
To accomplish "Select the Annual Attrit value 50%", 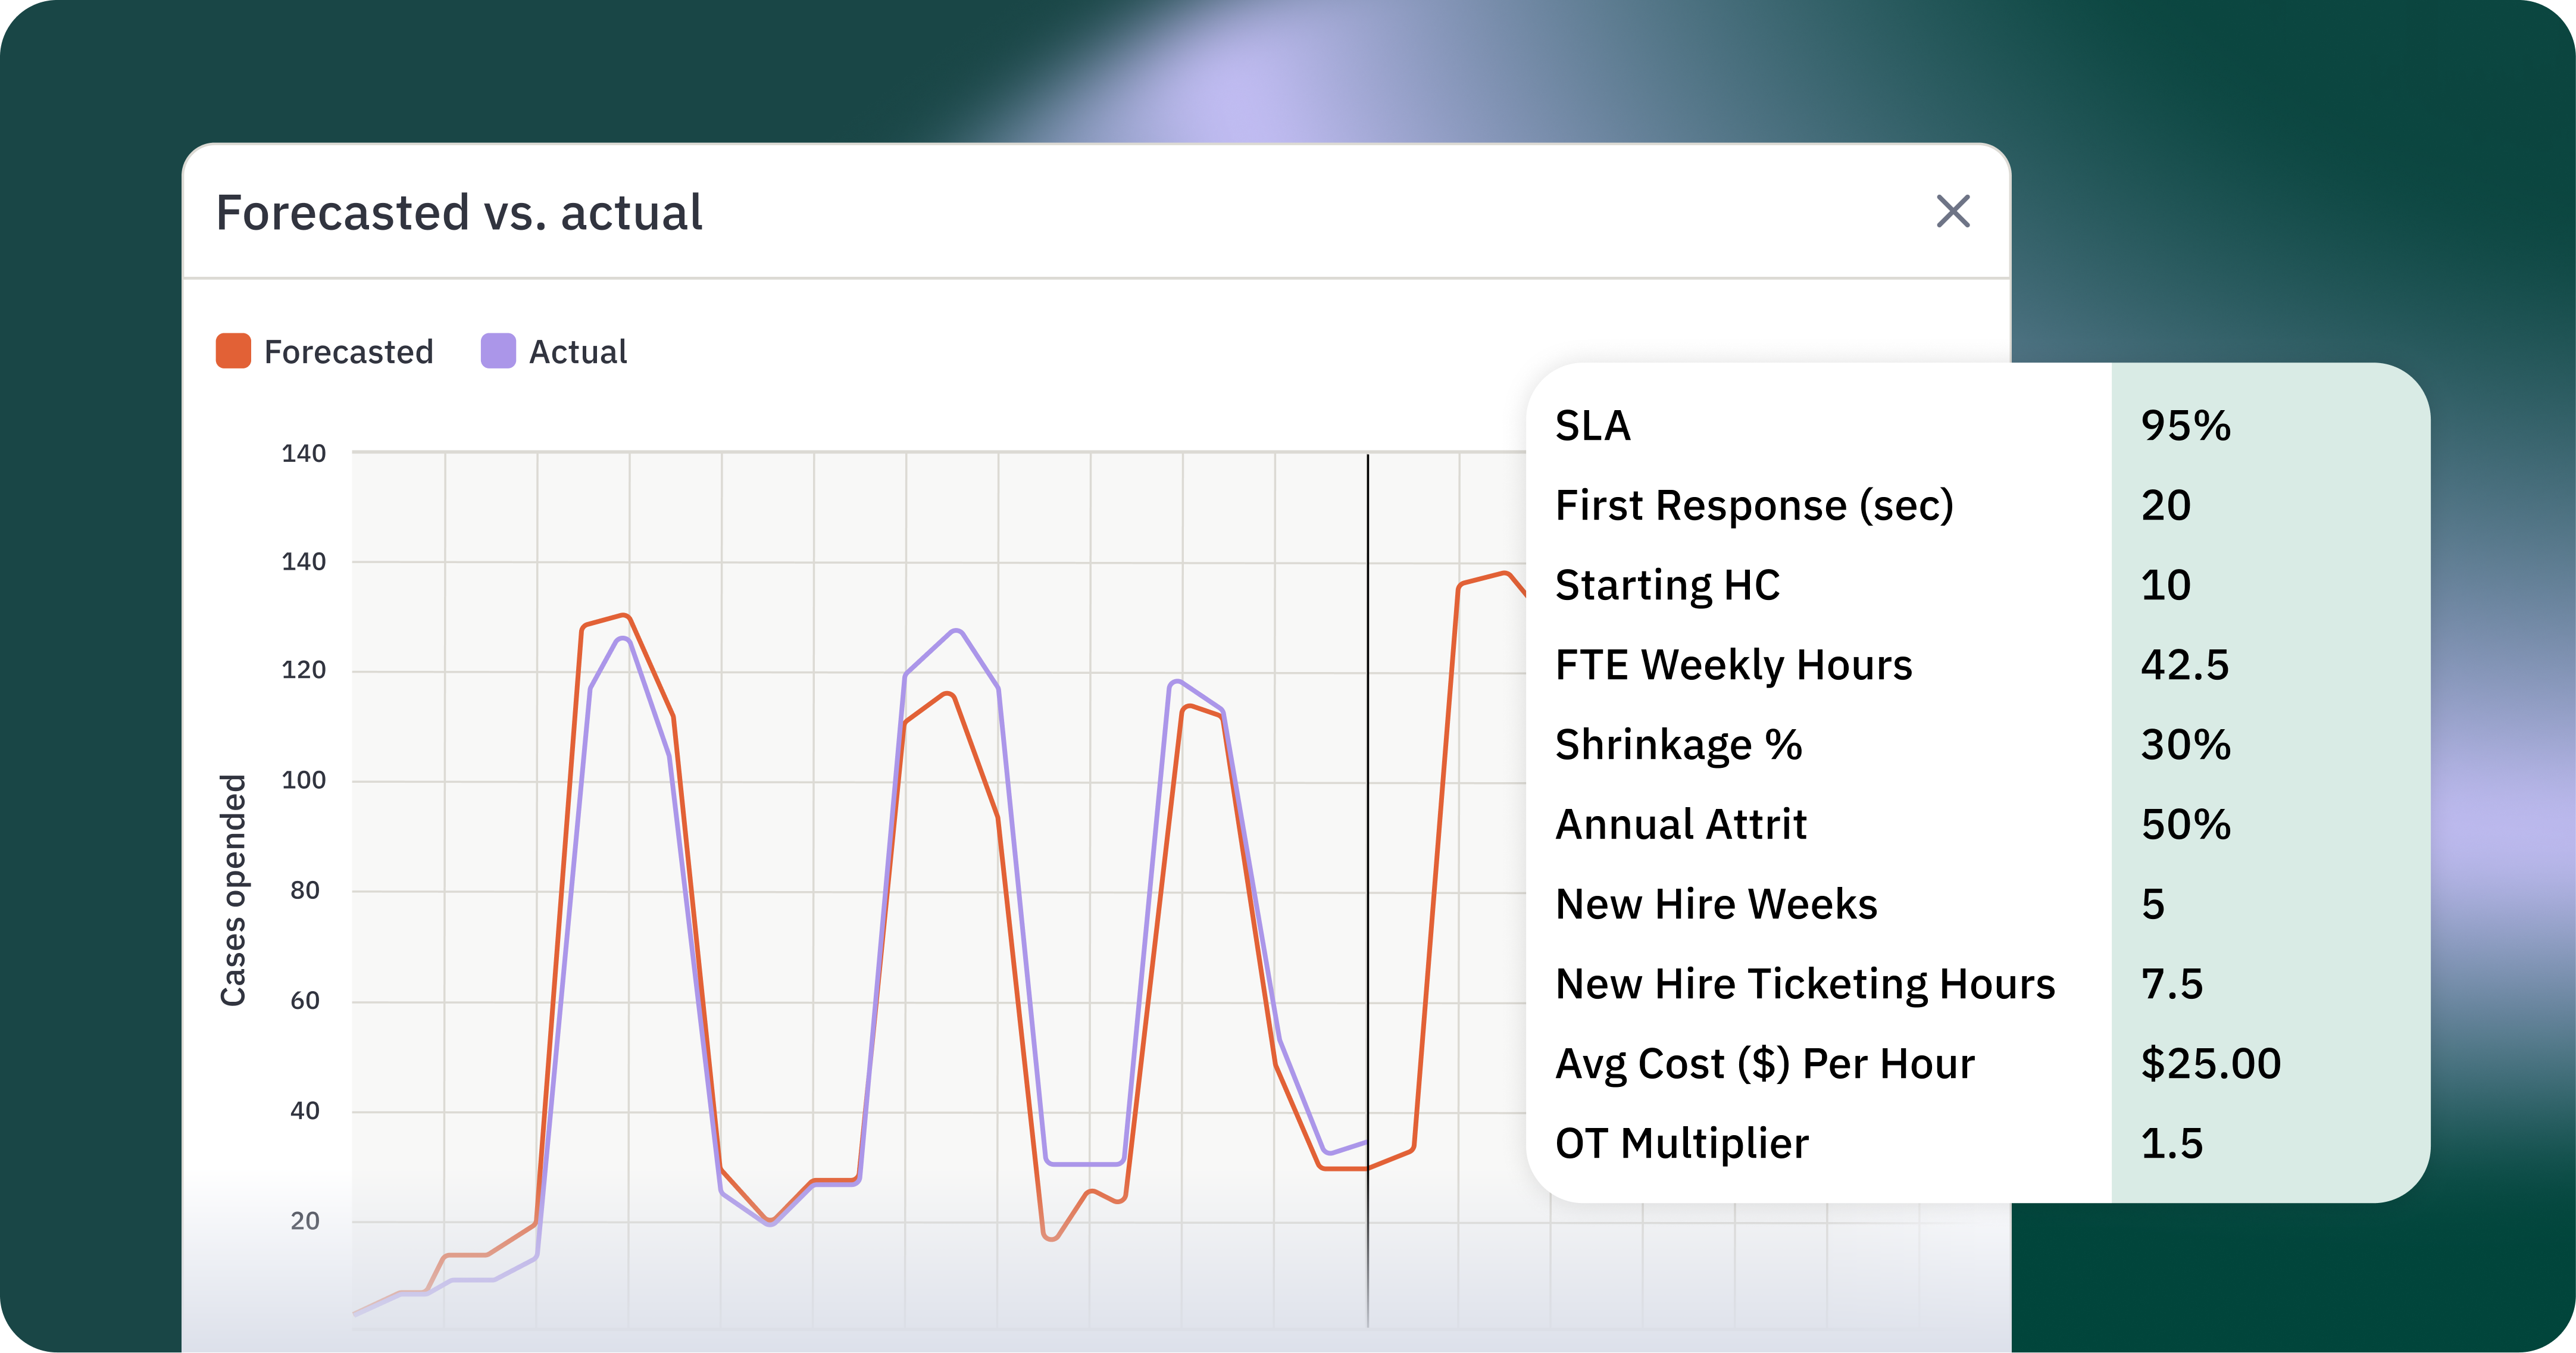I will (x=2185, y=825).
